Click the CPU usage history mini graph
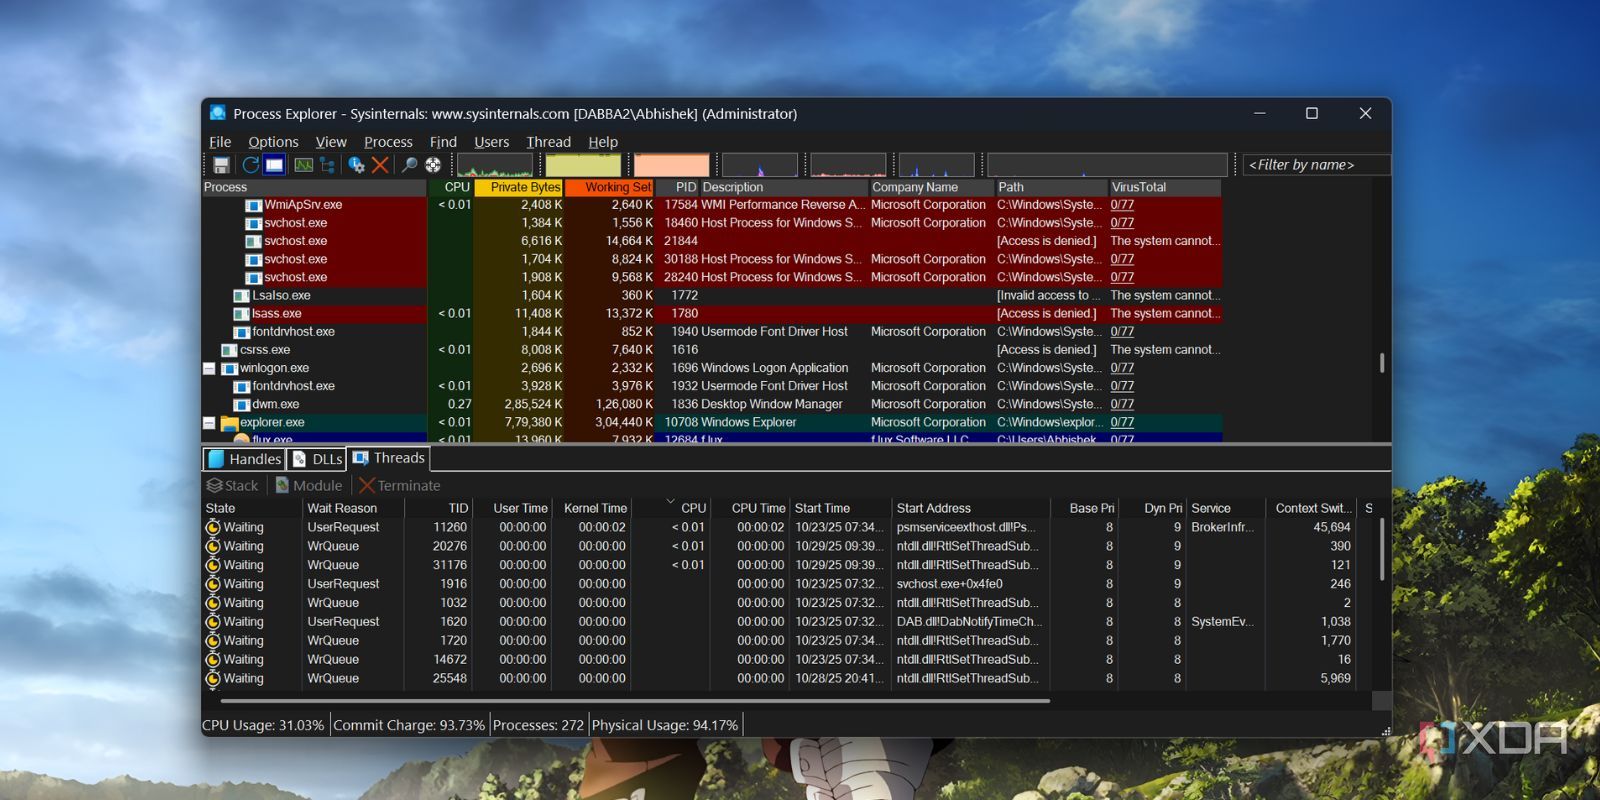 coord(495,165)
